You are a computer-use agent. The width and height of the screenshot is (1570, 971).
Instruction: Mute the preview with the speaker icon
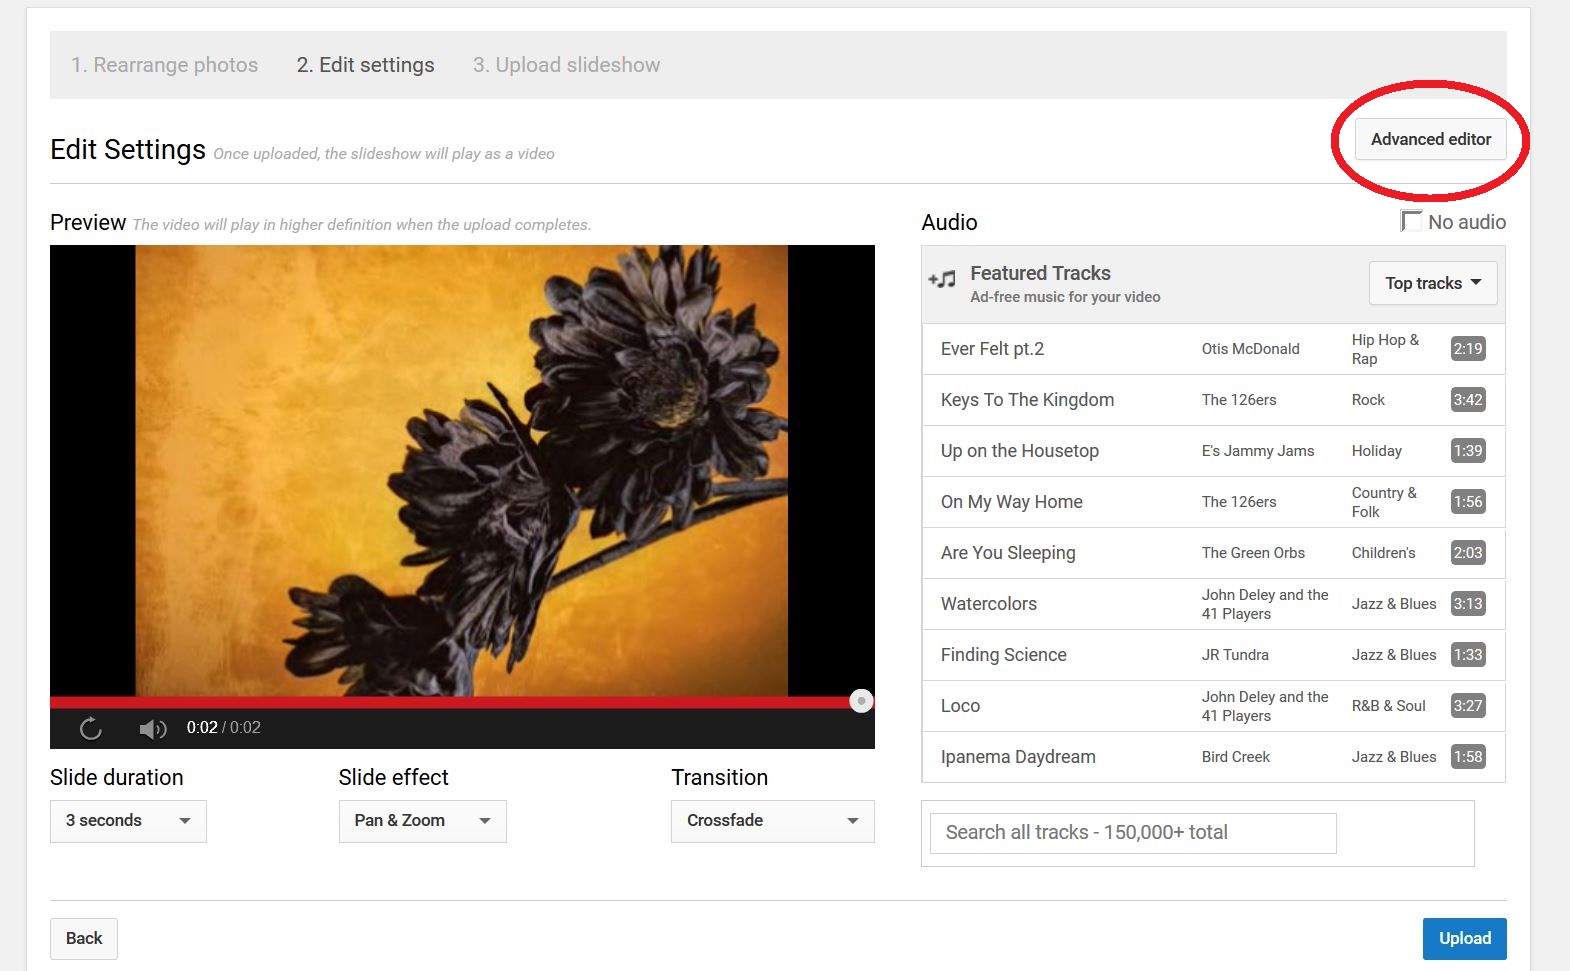tap(153, 729)
